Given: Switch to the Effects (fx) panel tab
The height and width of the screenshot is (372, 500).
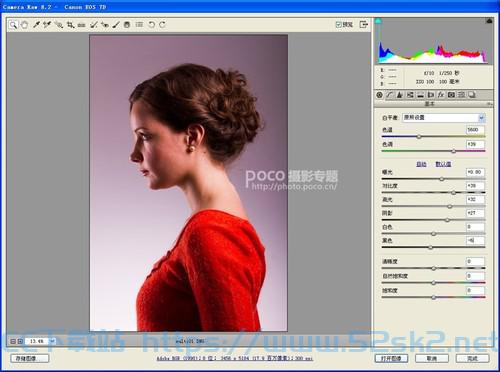Looking at the screenshot, I should [441, 95].
